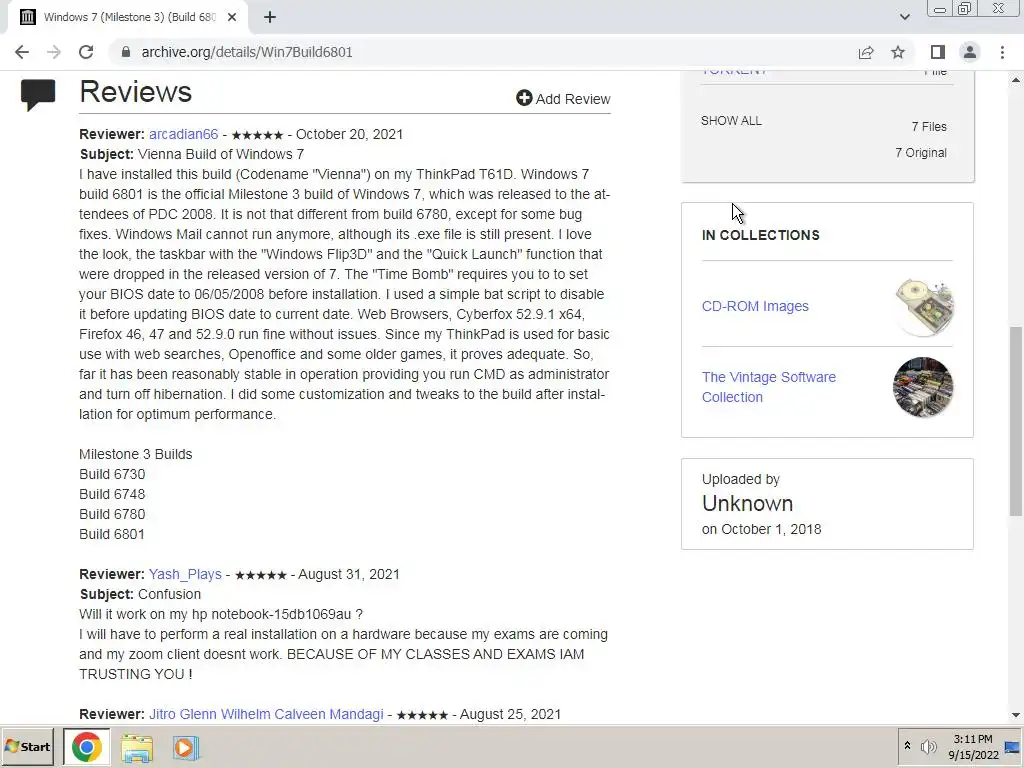Click the padlock site info icon
This screenshot has width=1024, height=768.
(126, 52)
